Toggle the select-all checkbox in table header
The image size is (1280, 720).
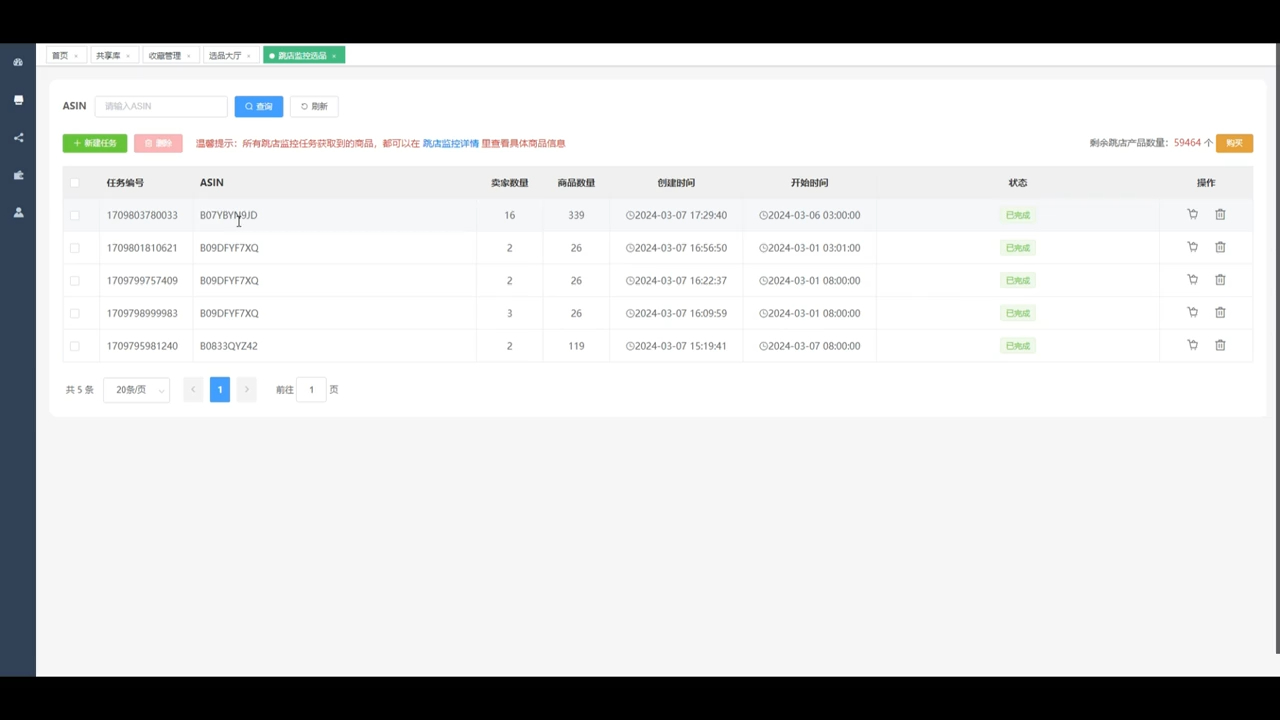(74, 183)
